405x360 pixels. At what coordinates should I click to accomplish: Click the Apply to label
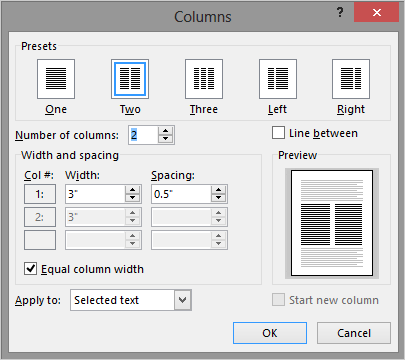[x=38, y=300]
